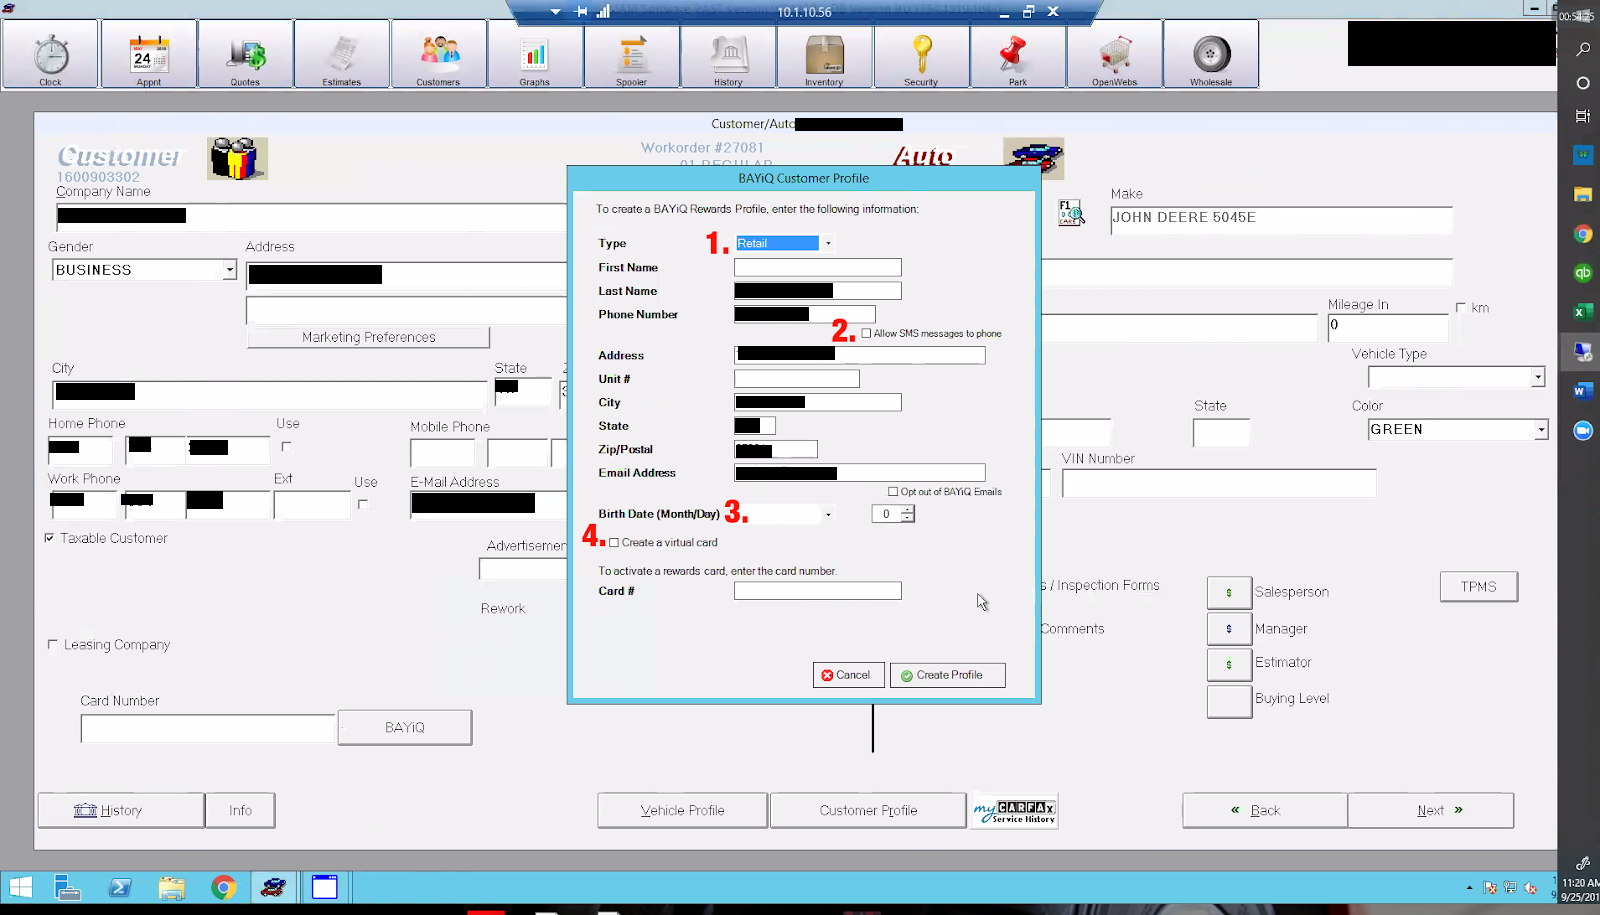This screenshot has height=915, width=1600.
Task: Click the Buying Level box
Action: [1229, 702]
